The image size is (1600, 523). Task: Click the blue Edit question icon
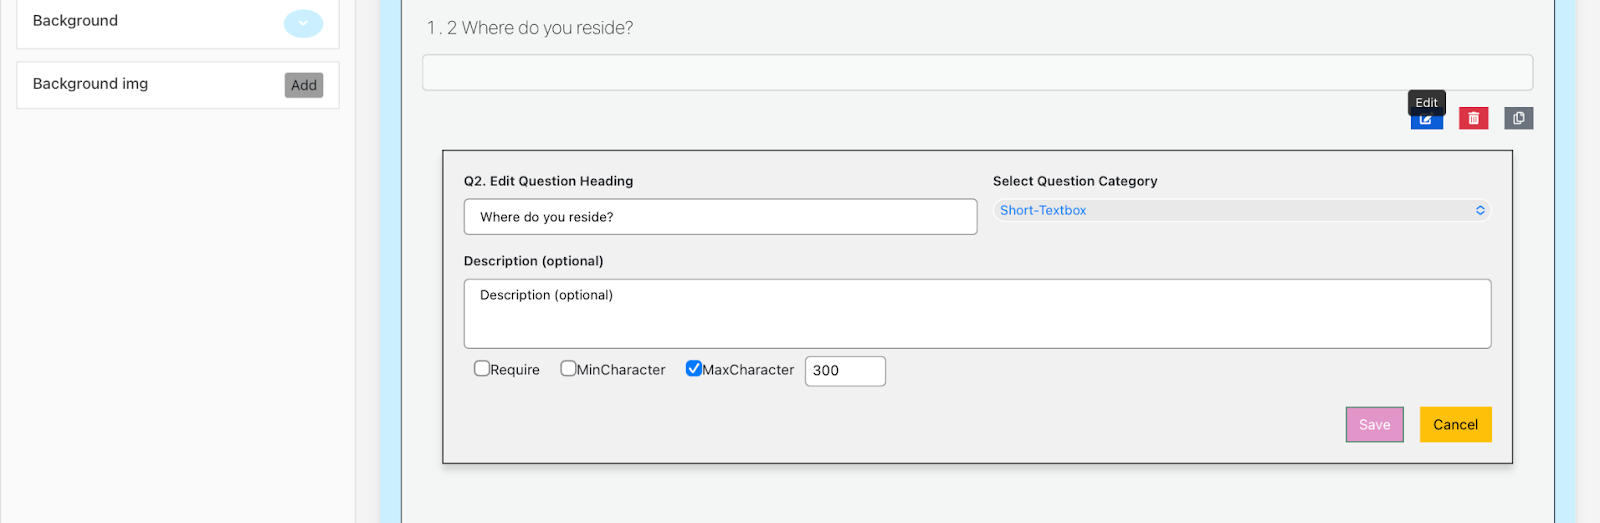(1426, 120)
